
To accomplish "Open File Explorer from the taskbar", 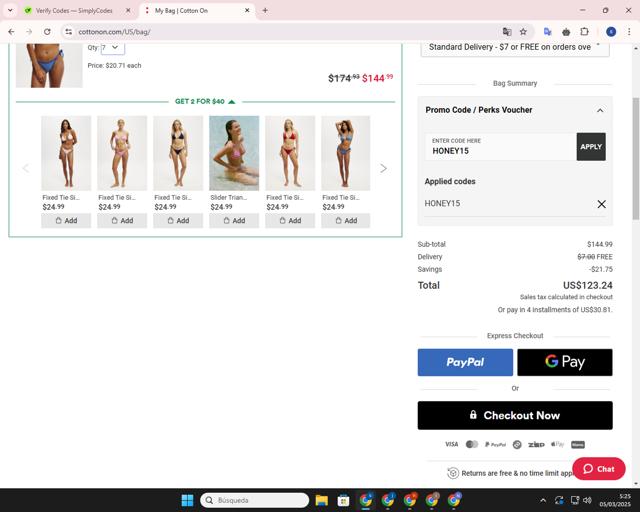I will (x=322, y=500).
